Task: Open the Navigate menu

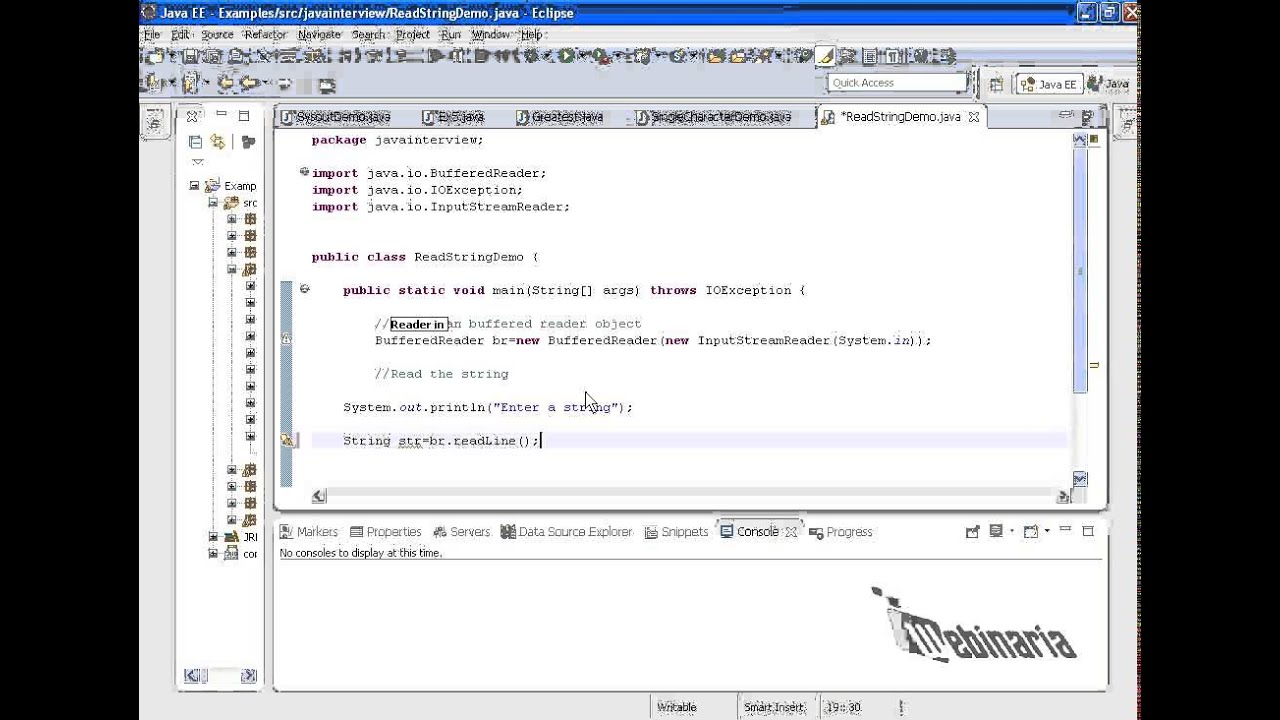Action: (319, 34)
